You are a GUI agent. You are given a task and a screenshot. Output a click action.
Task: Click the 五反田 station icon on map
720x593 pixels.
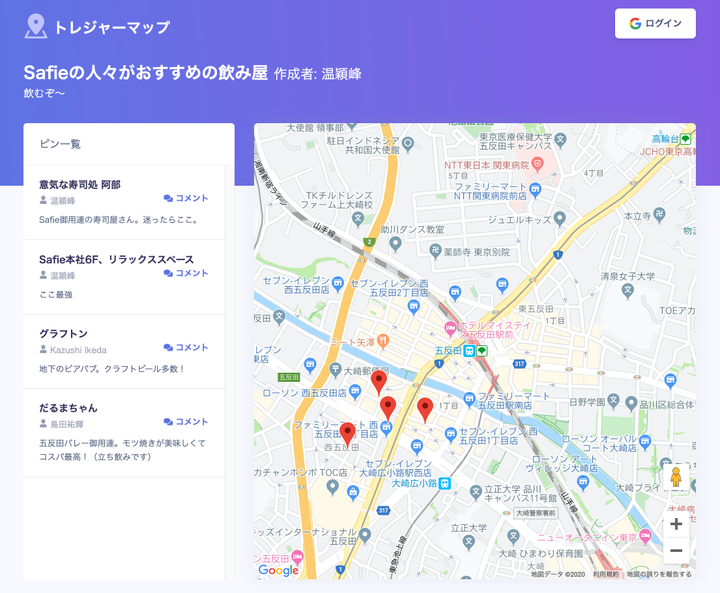[x=469, y=351]
